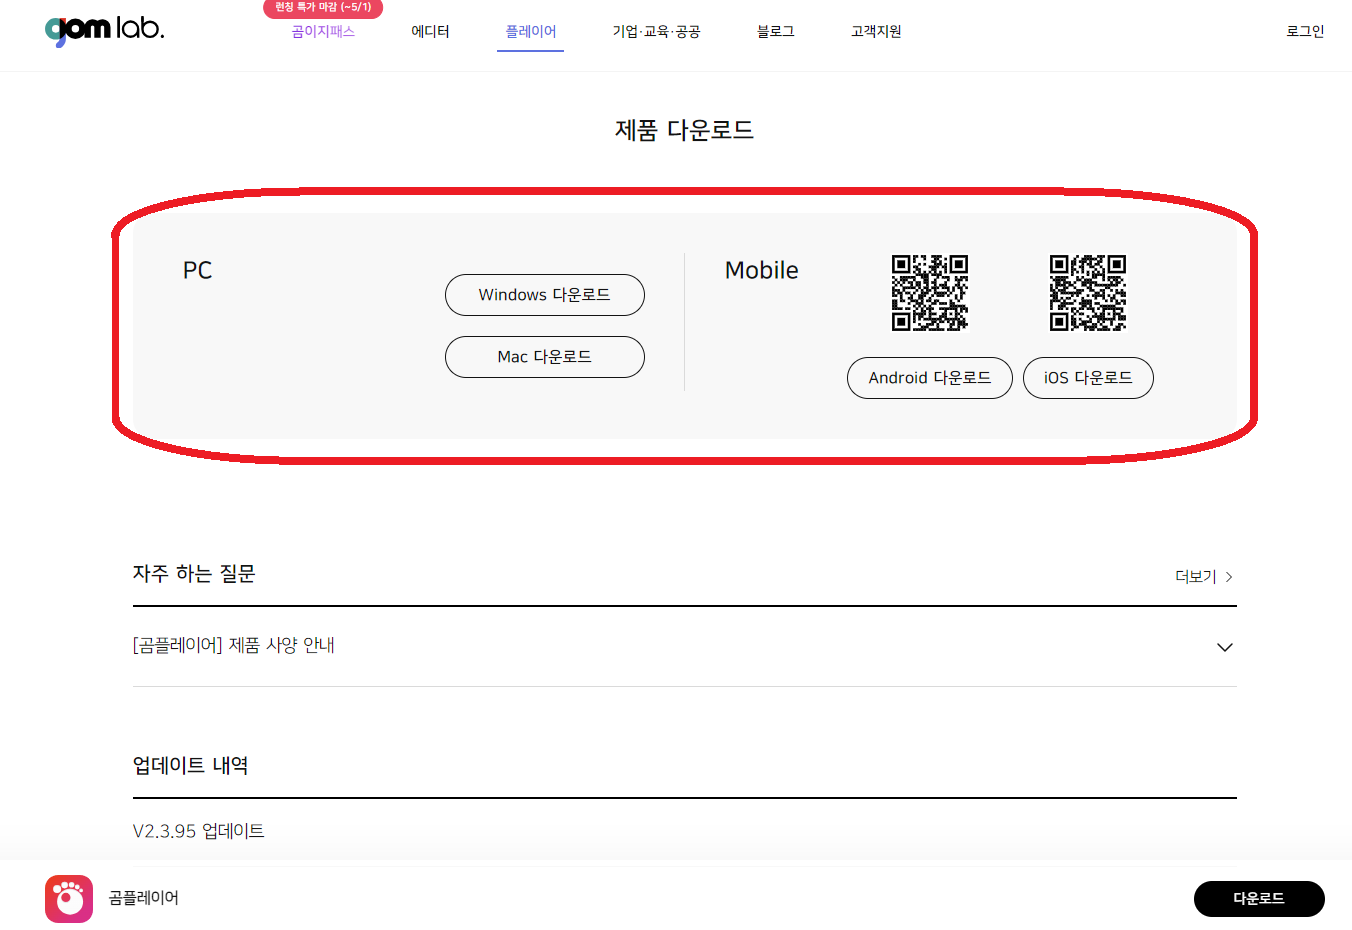
Task: Click the Android 다운로드 button
Action: (930, 378)
